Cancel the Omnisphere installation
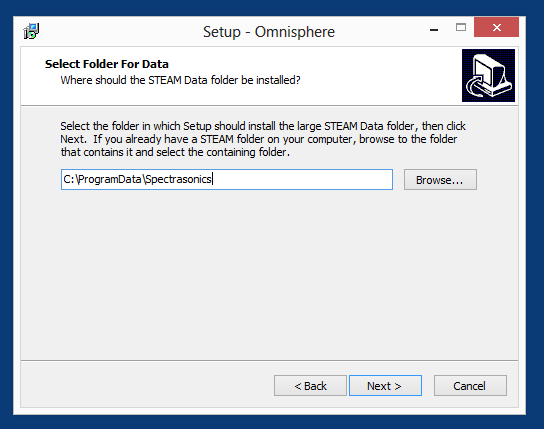 coord(470,385)
